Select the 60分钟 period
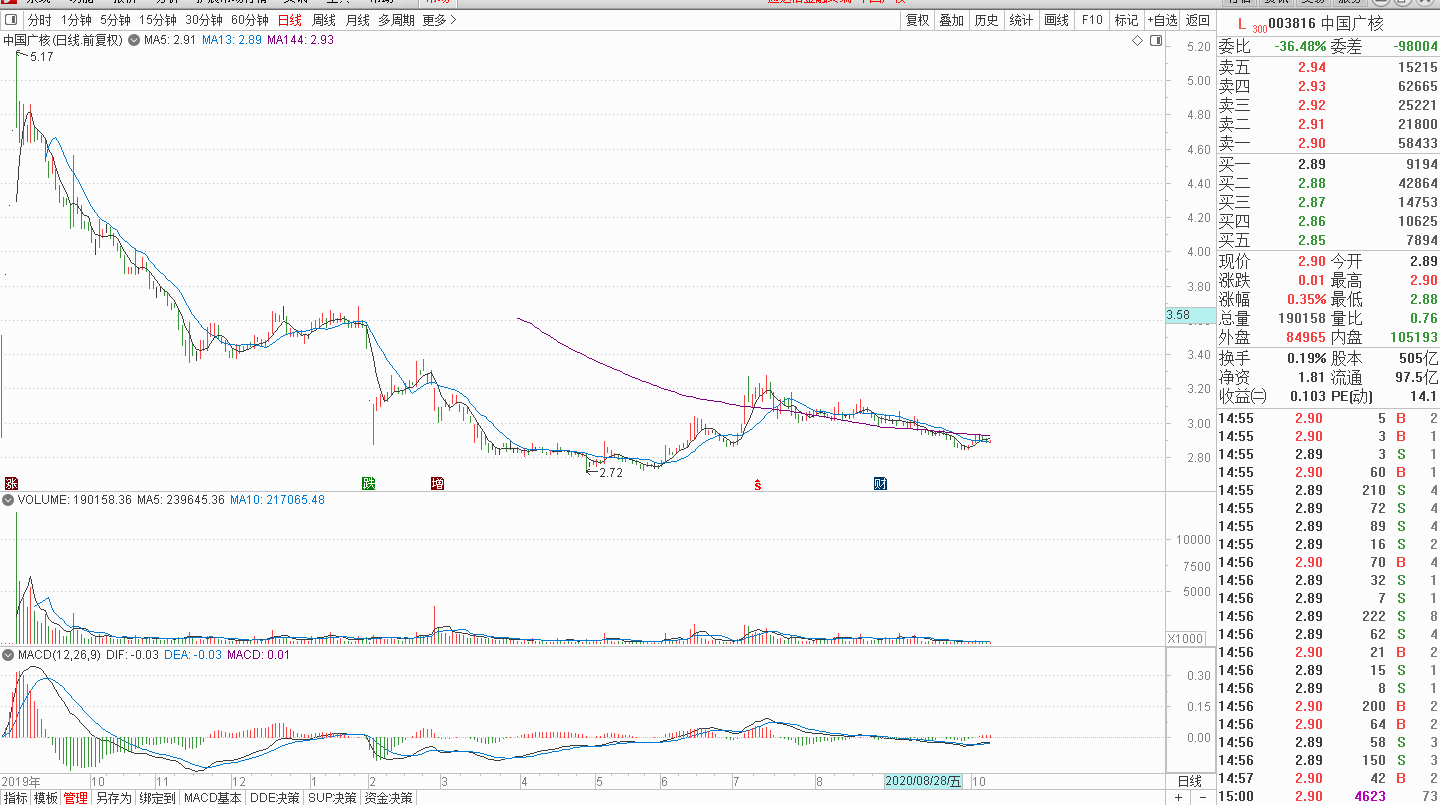This screenshot has width=1440, height=805. [249, 20]
